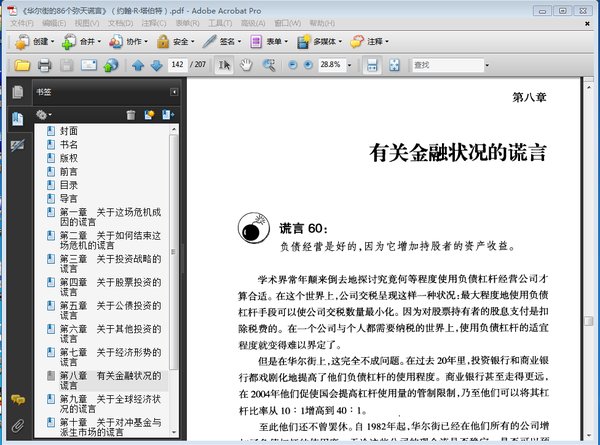Delete bookmark with the trash icon
The height and width of the screenshot is (445, 600).
[130, 116]
